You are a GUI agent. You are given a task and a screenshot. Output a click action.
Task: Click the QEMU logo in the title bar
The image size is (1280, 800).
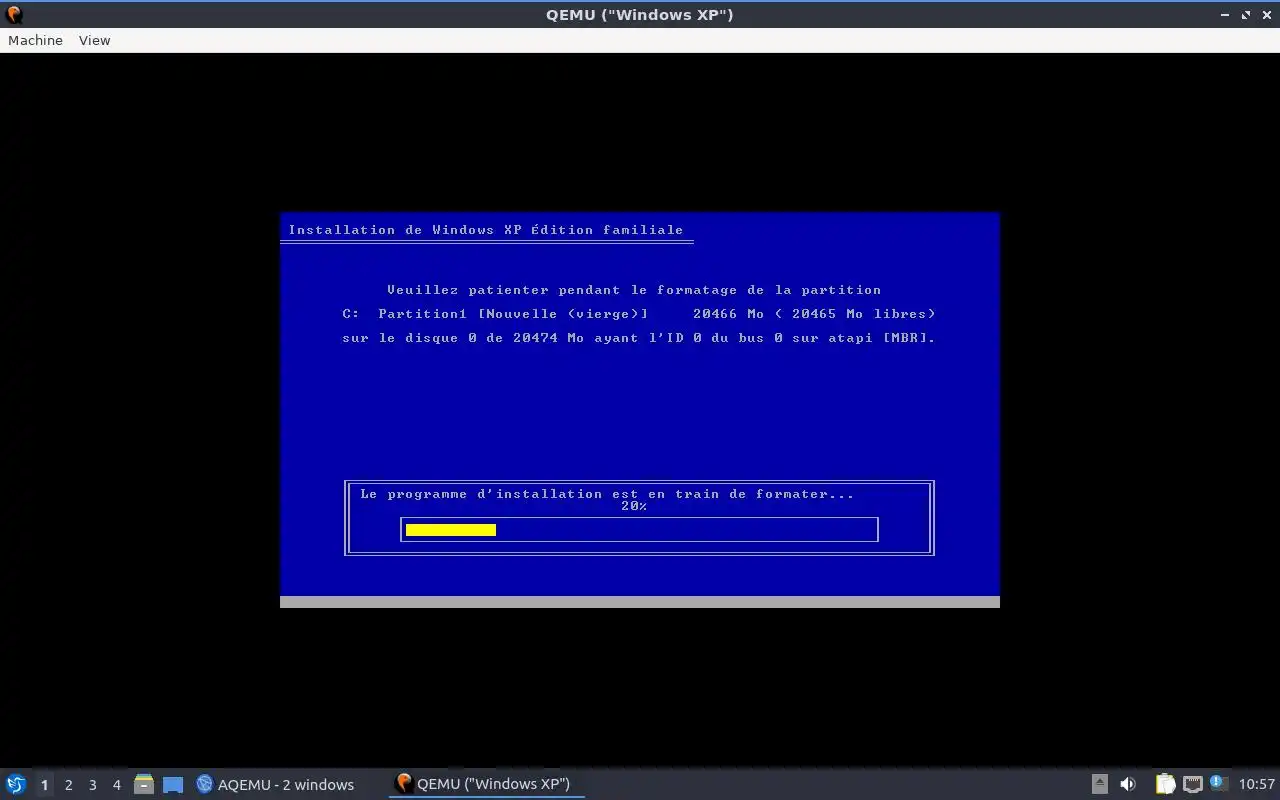click(14, 15)
